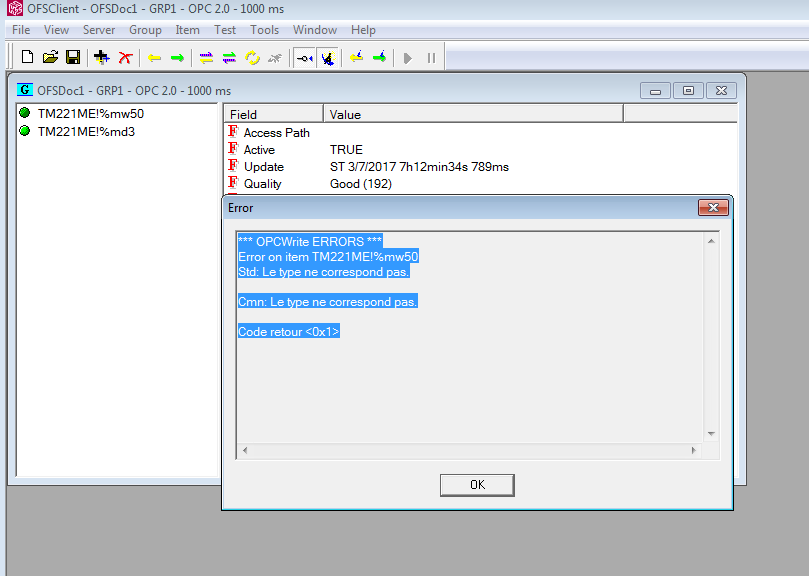809x576 pixels.
Task: Click the yellow left arrow toolbar icon
Action: (x=154, y=58)
